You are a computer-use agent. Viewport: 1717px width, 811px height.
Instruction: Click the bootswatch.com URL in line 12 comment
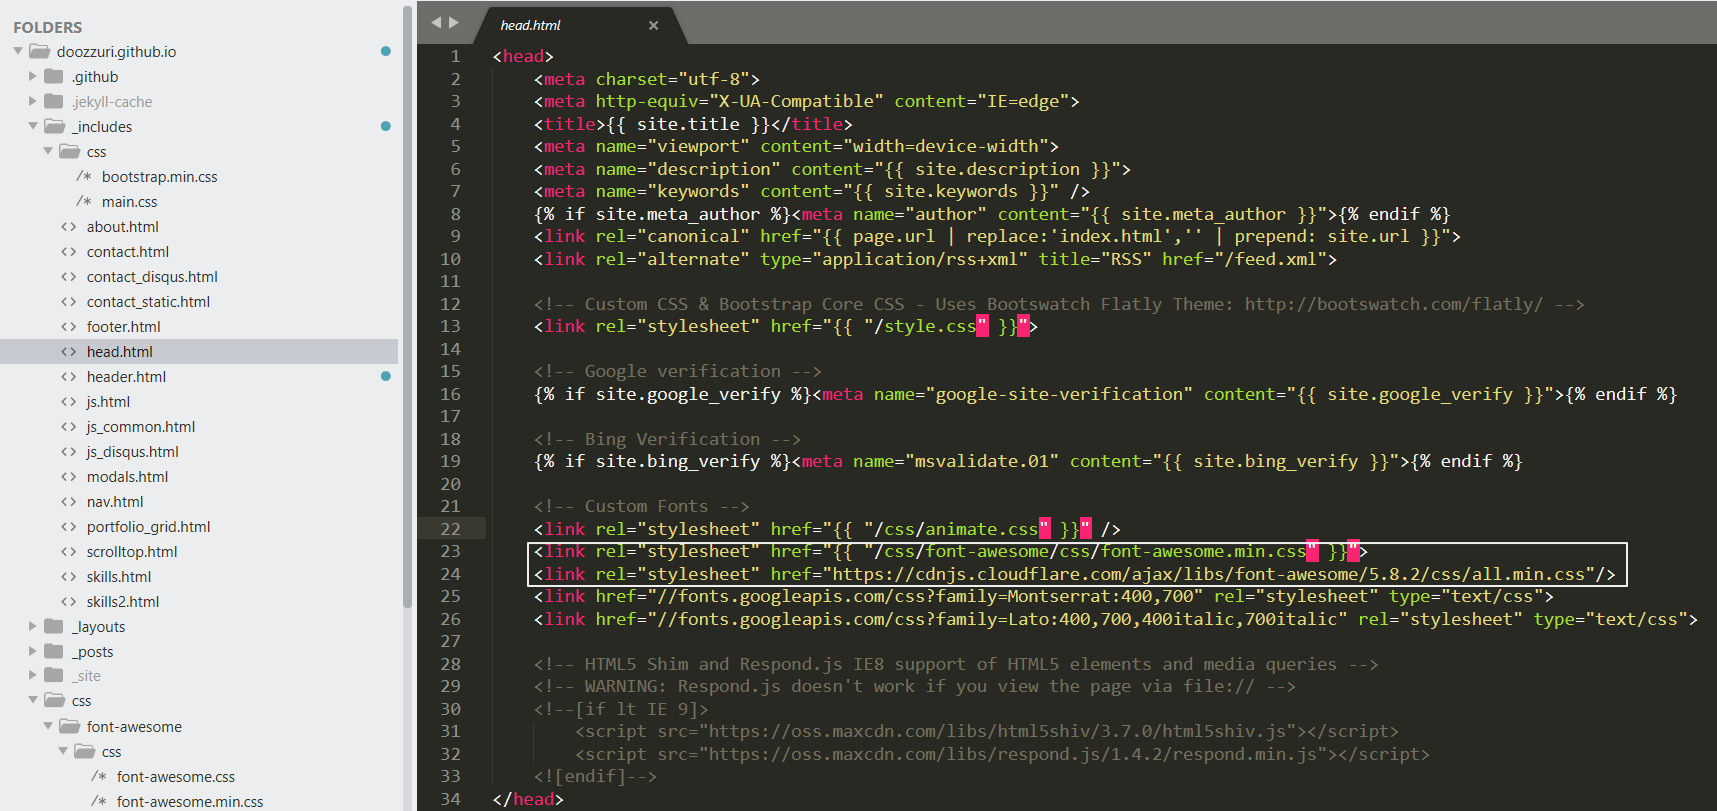point(1394,304)
